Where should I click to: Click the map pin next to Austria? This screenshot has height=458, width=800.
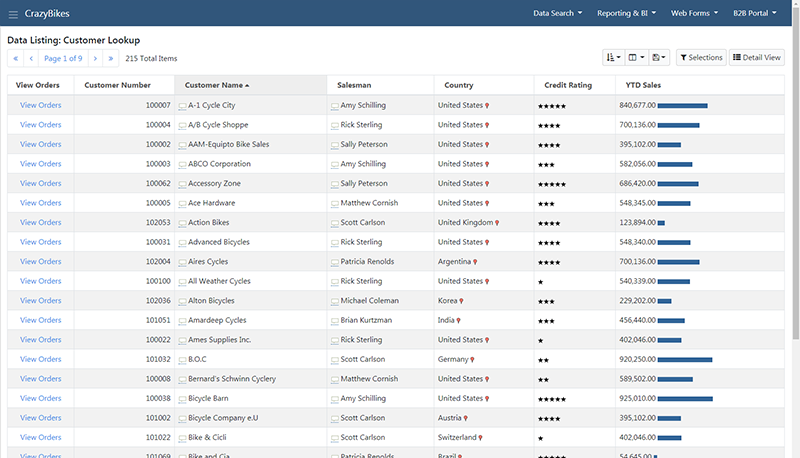(465, 418)
